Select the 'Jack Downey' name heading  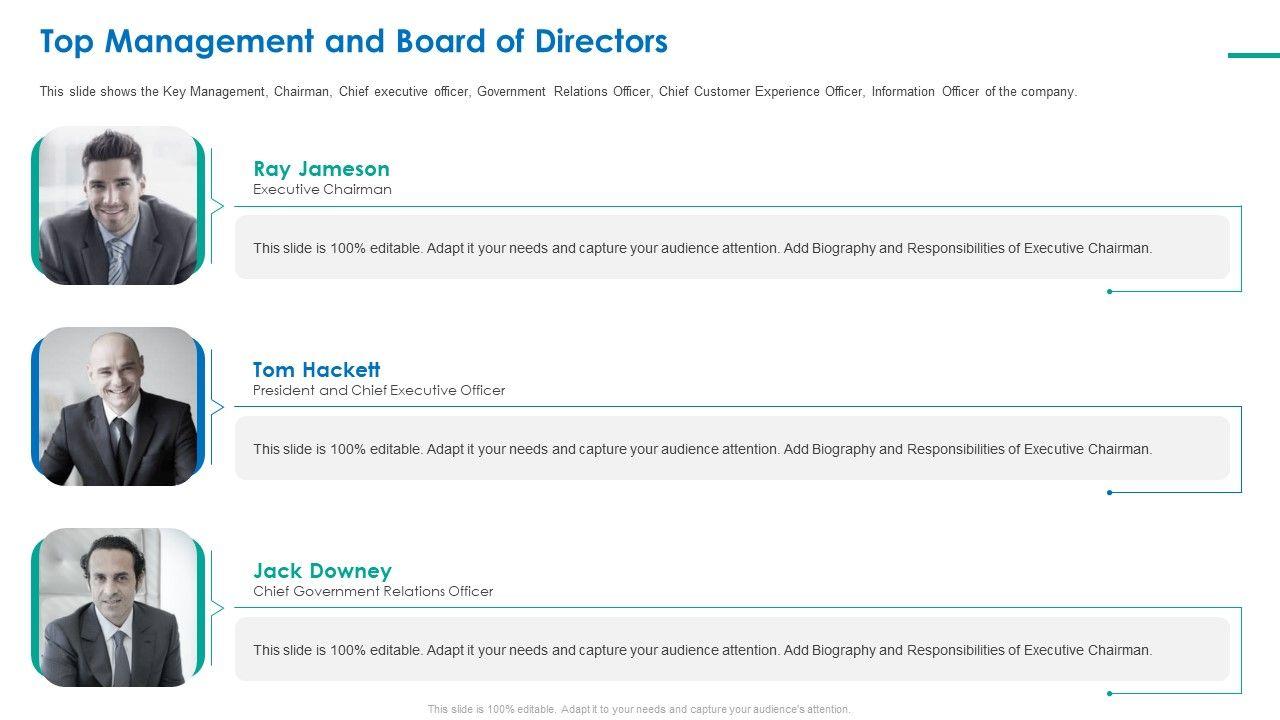[322, 571]
